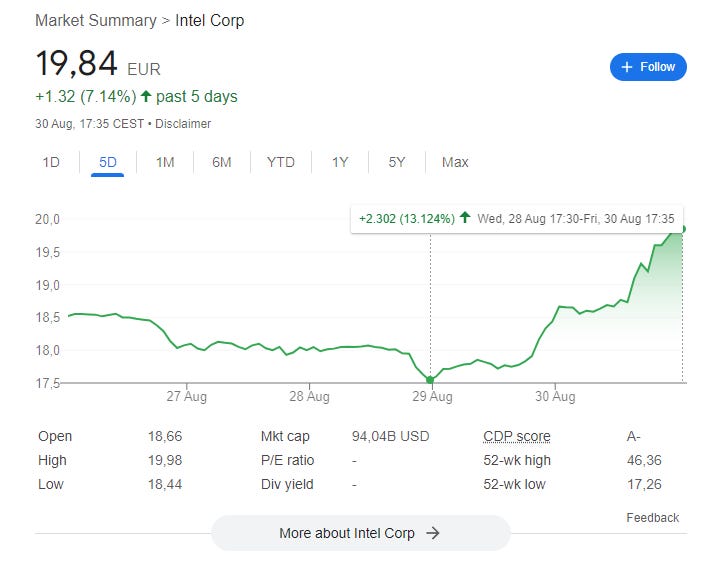
Task: Click the green up arrow beside past 5 days
Action: coord(146,96)
